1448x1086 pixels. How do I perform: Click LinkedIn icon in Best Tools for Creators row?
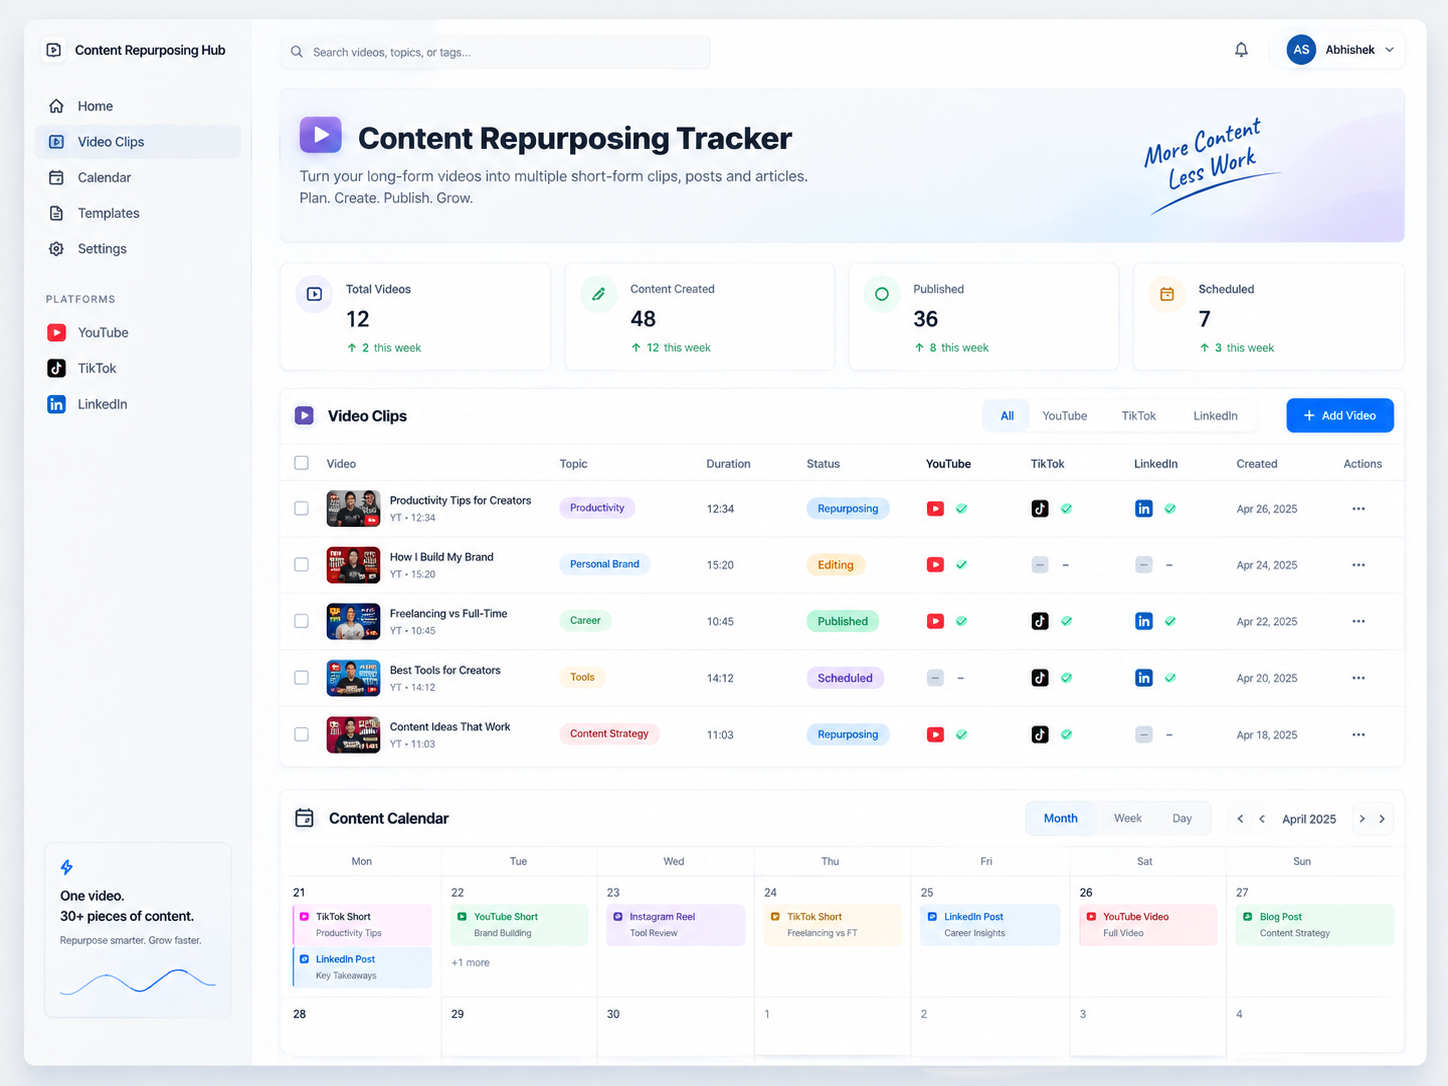coord(1144,678)
